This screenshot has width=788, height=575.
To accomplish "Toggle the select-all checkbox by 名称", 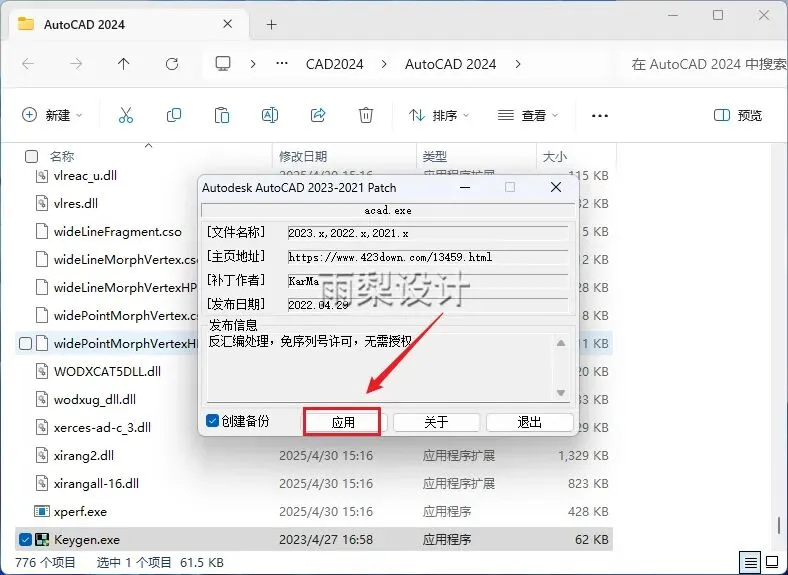I will tap(31, 157).
